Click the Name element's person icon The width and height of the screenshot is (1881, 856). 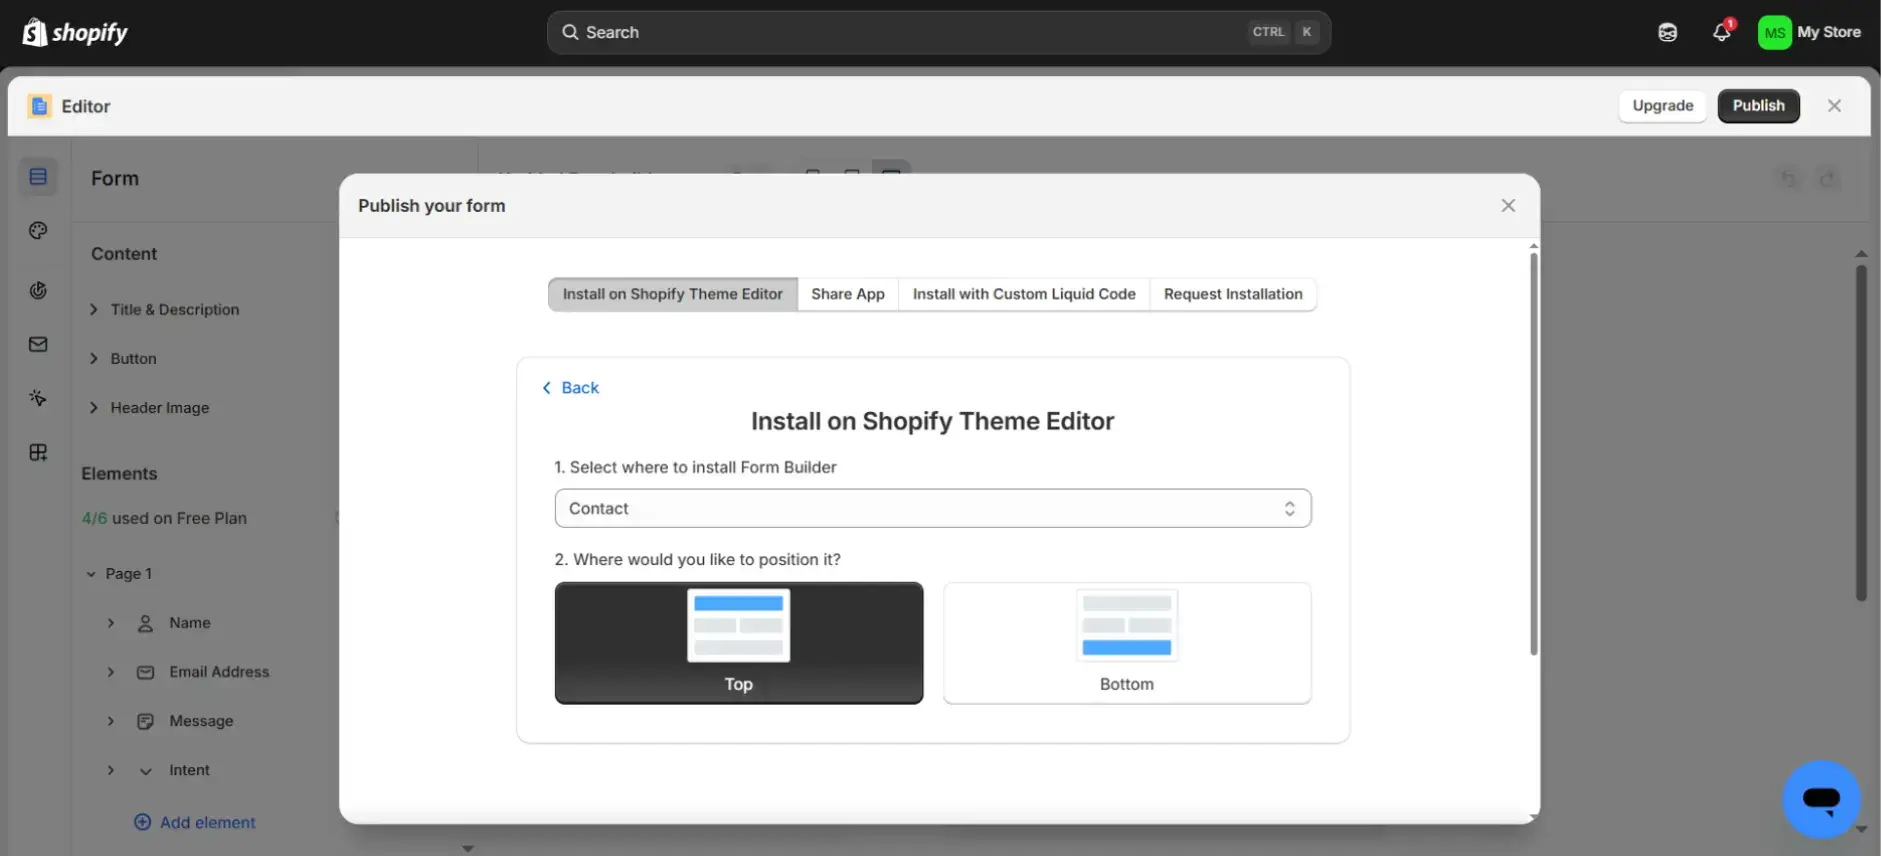point(145,623)
